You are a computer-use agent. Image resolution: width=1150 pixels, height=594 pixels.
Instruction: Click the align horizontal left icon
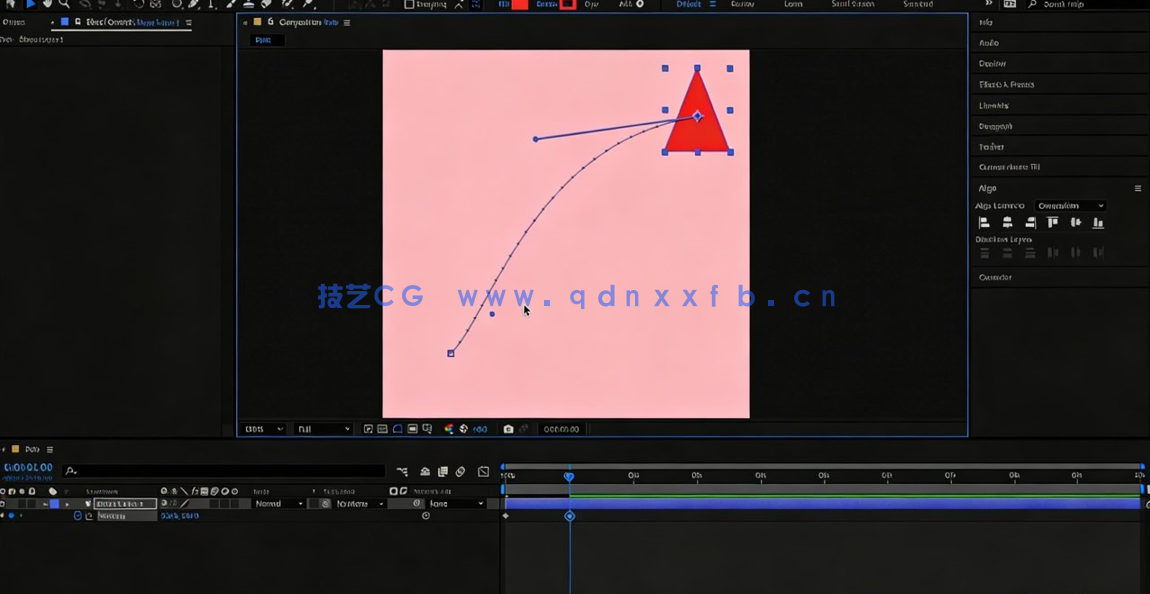(984, 222)
